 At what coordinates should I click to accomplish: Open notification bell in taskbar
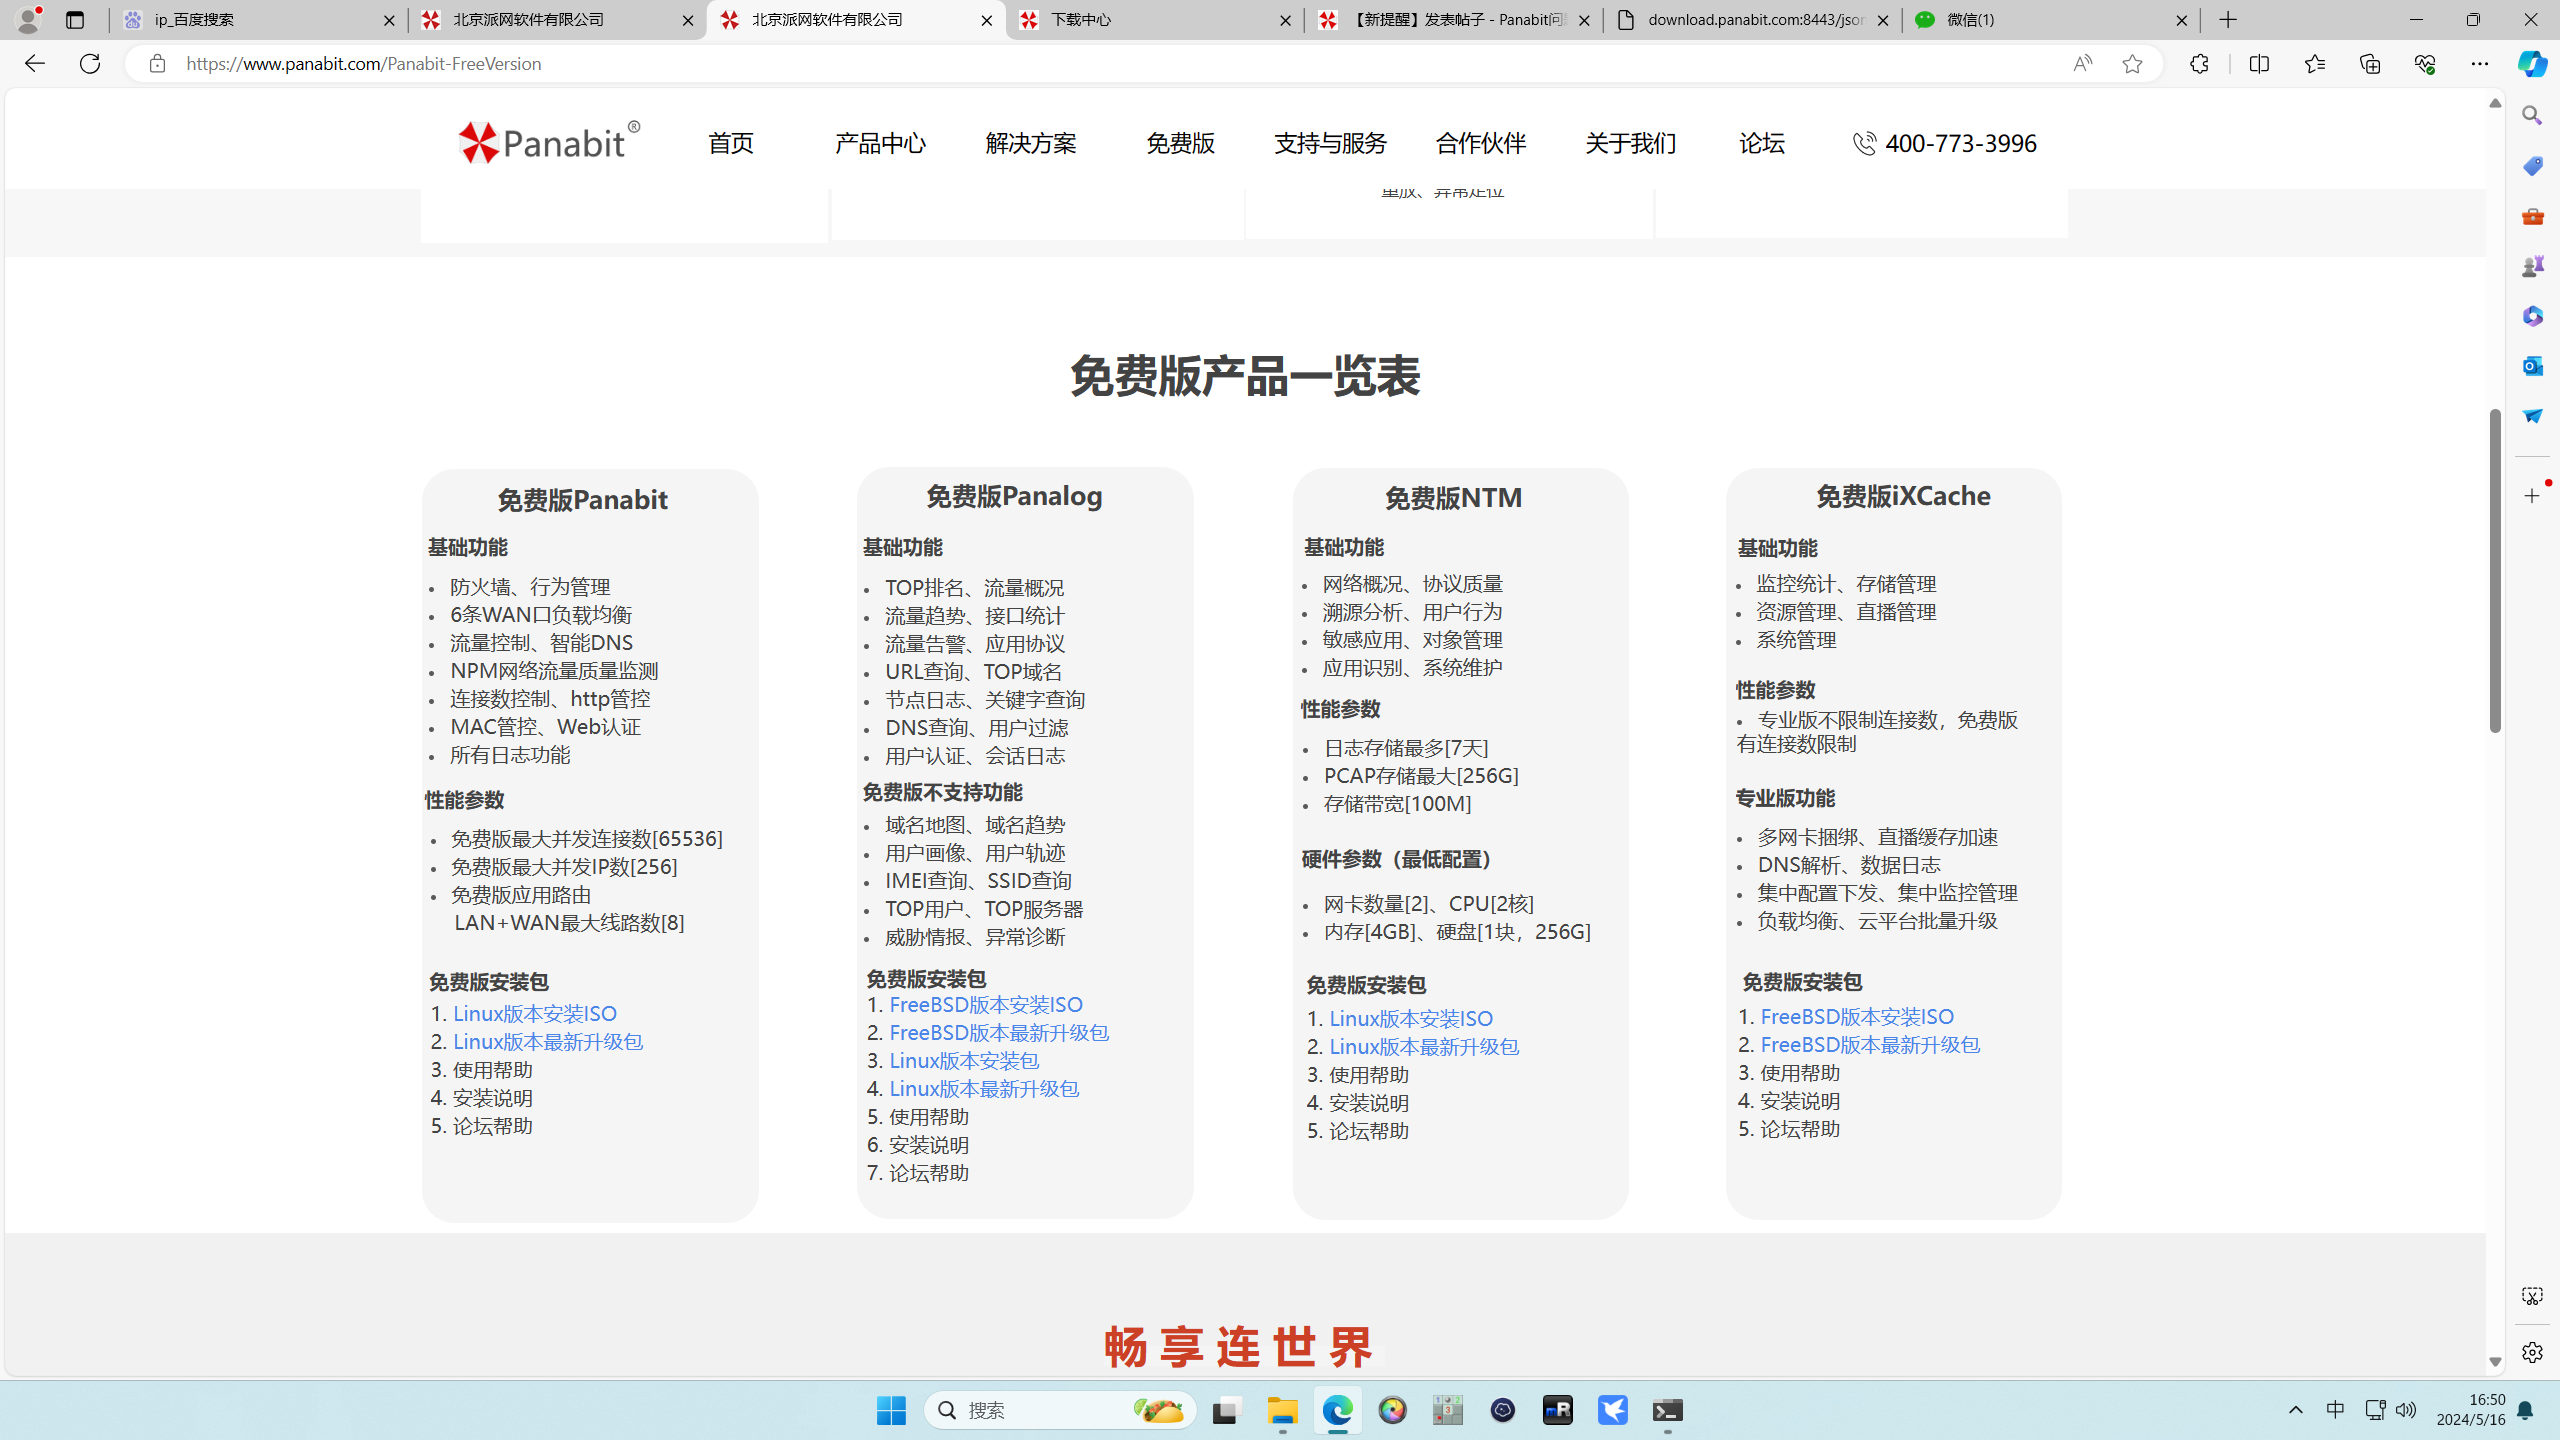[x=2525, y=1410]
